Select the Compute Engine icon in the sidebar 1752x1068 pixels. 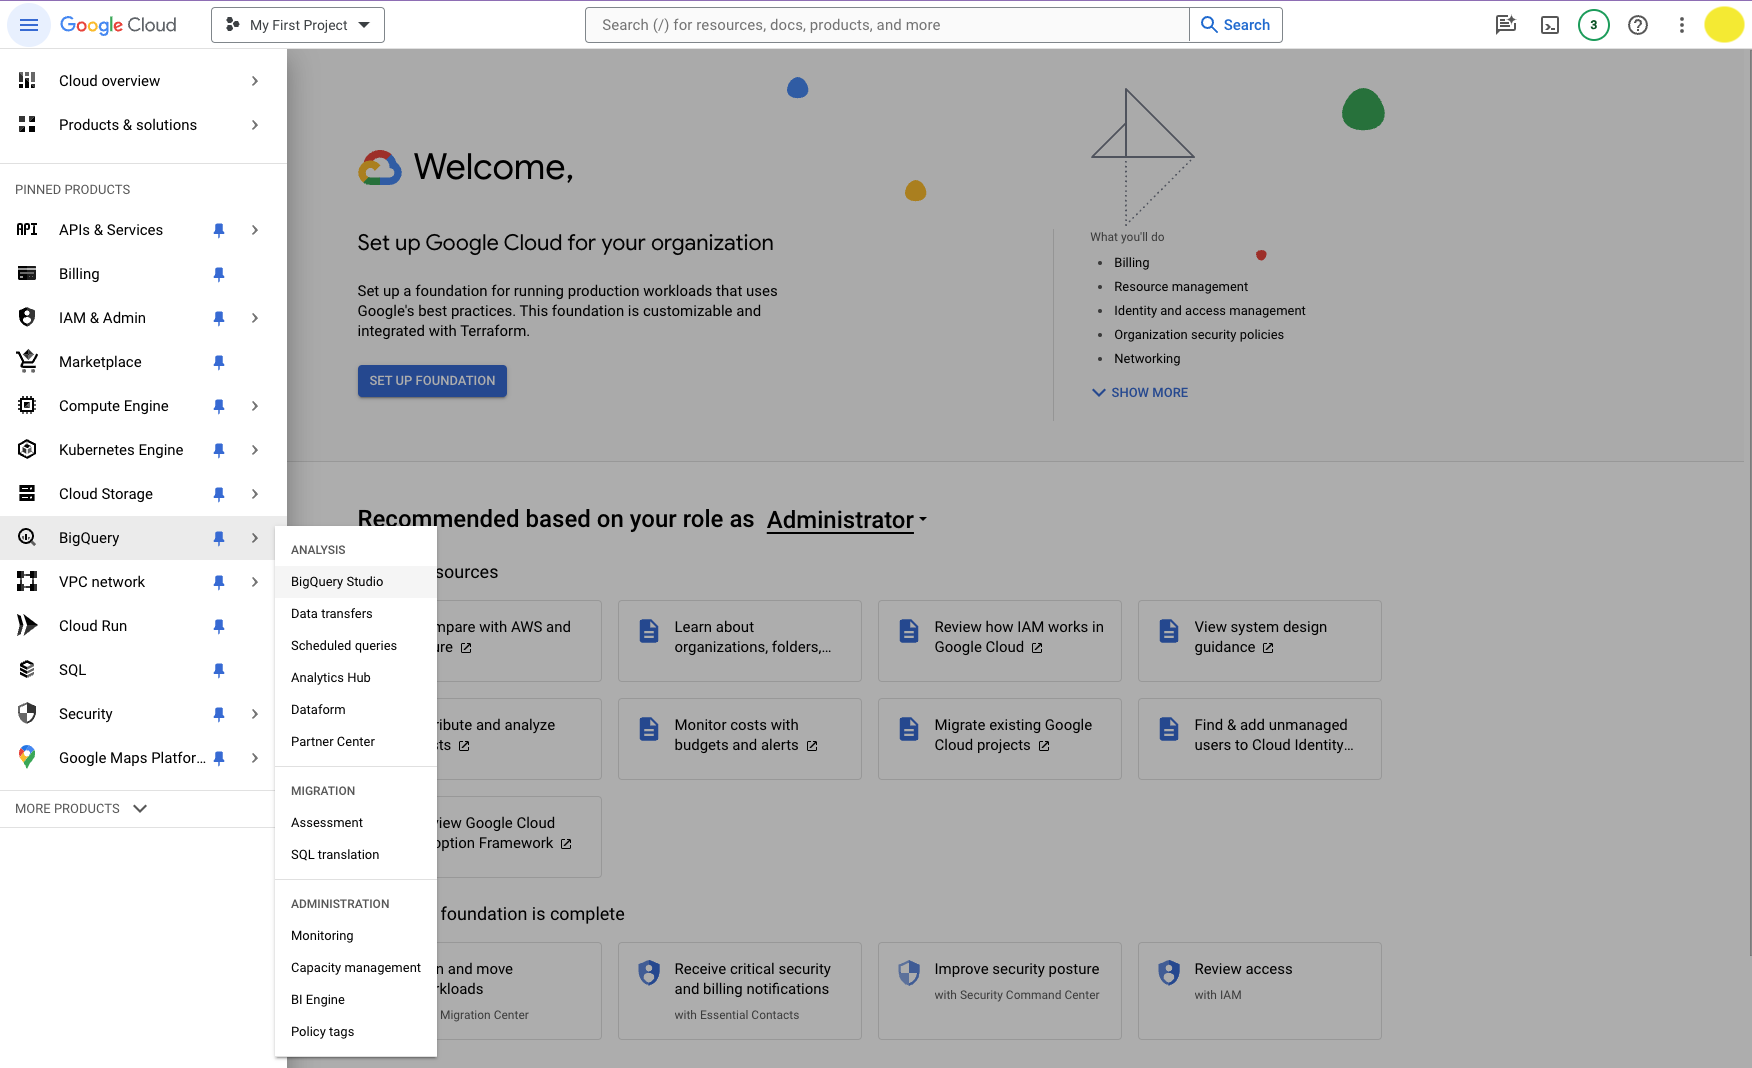tap(27, 406)
